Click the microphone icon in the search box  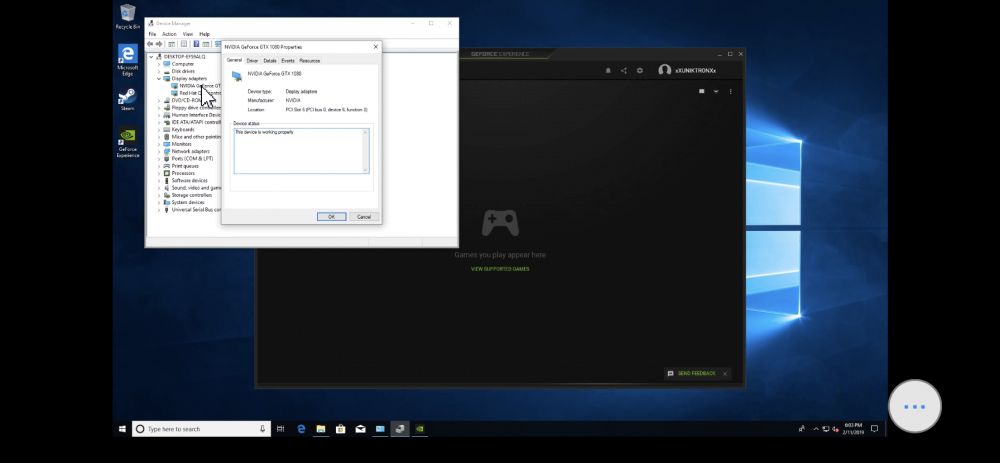pyautogui.click(x=262, y=429)
